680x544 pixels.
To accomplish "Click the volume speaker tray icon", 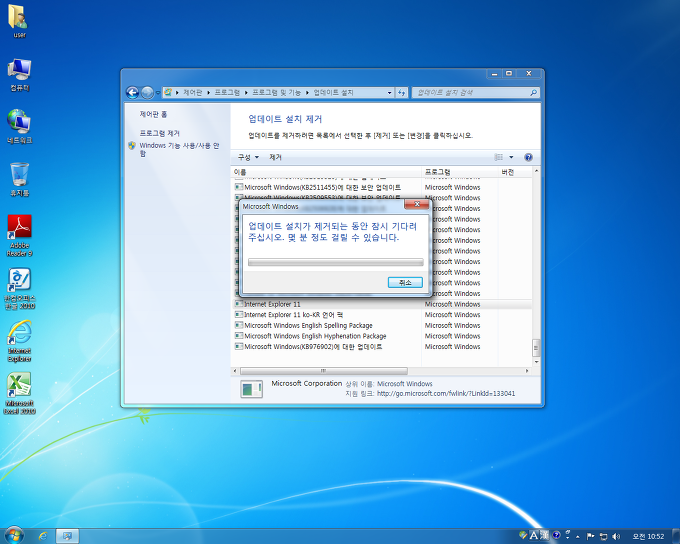I will [x=615, y=537].
